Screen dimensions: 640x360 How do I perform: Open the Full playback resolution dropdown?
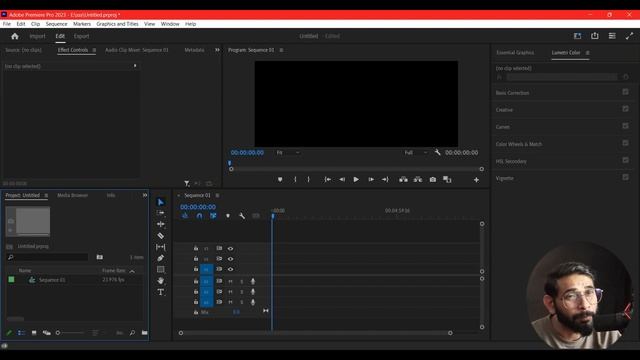(x=416, y=152)
